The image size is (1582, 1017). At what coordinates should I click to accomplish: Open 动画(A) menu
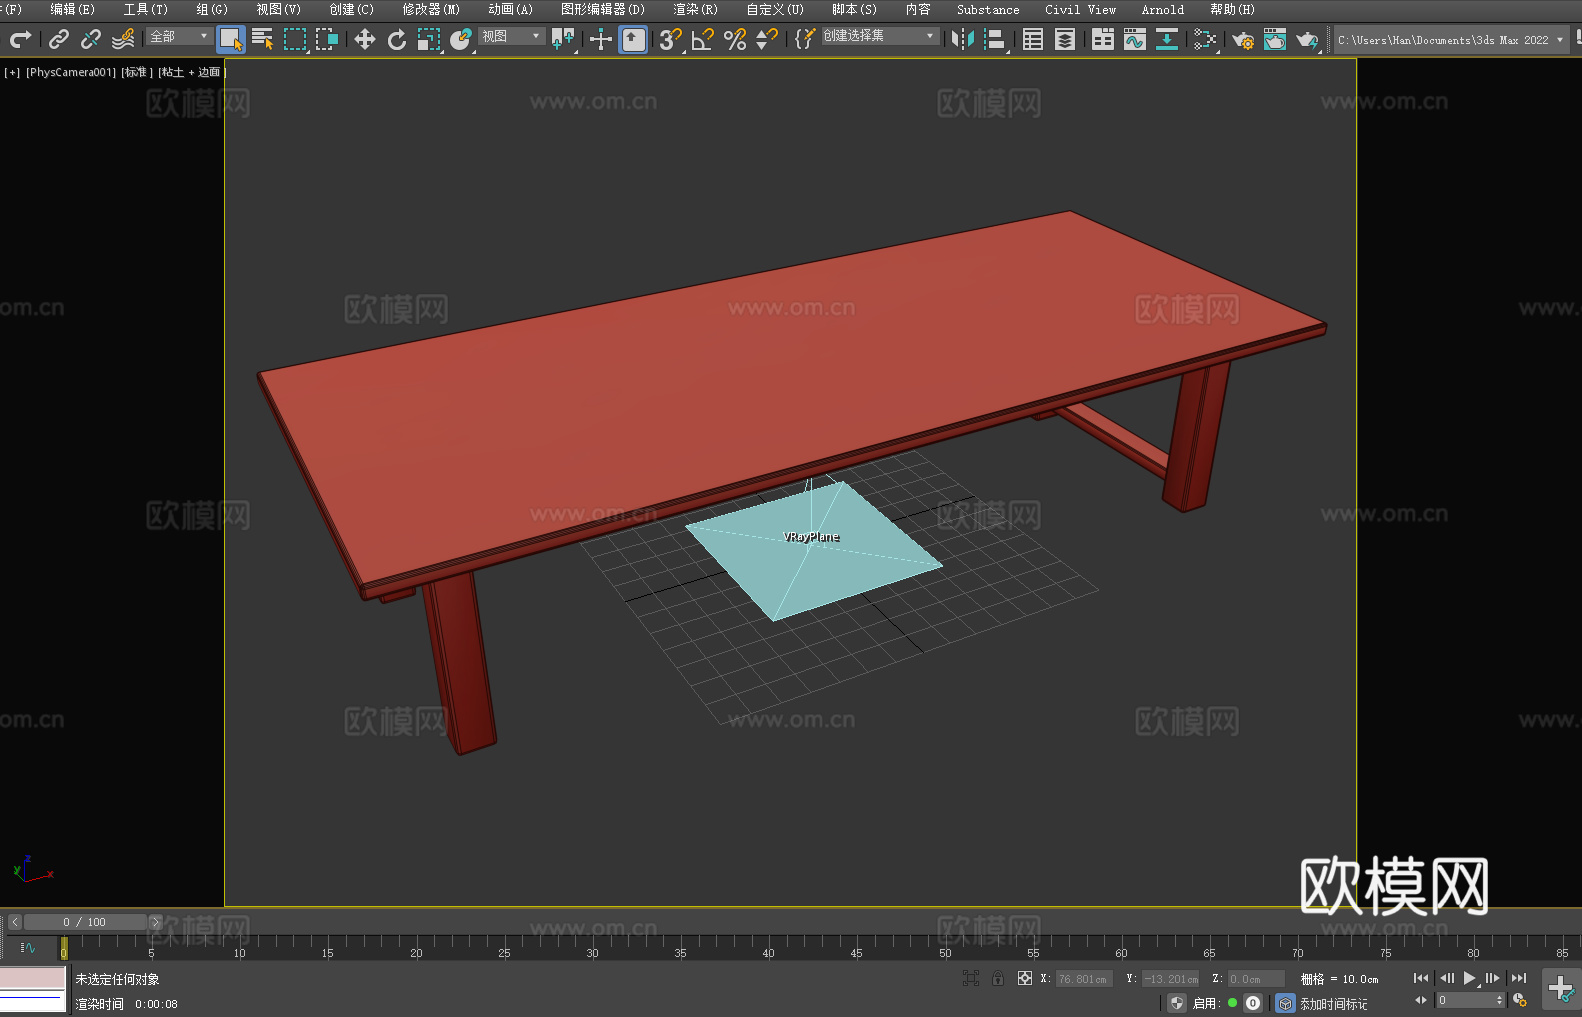pyautogui.click(x=510, y=9)
